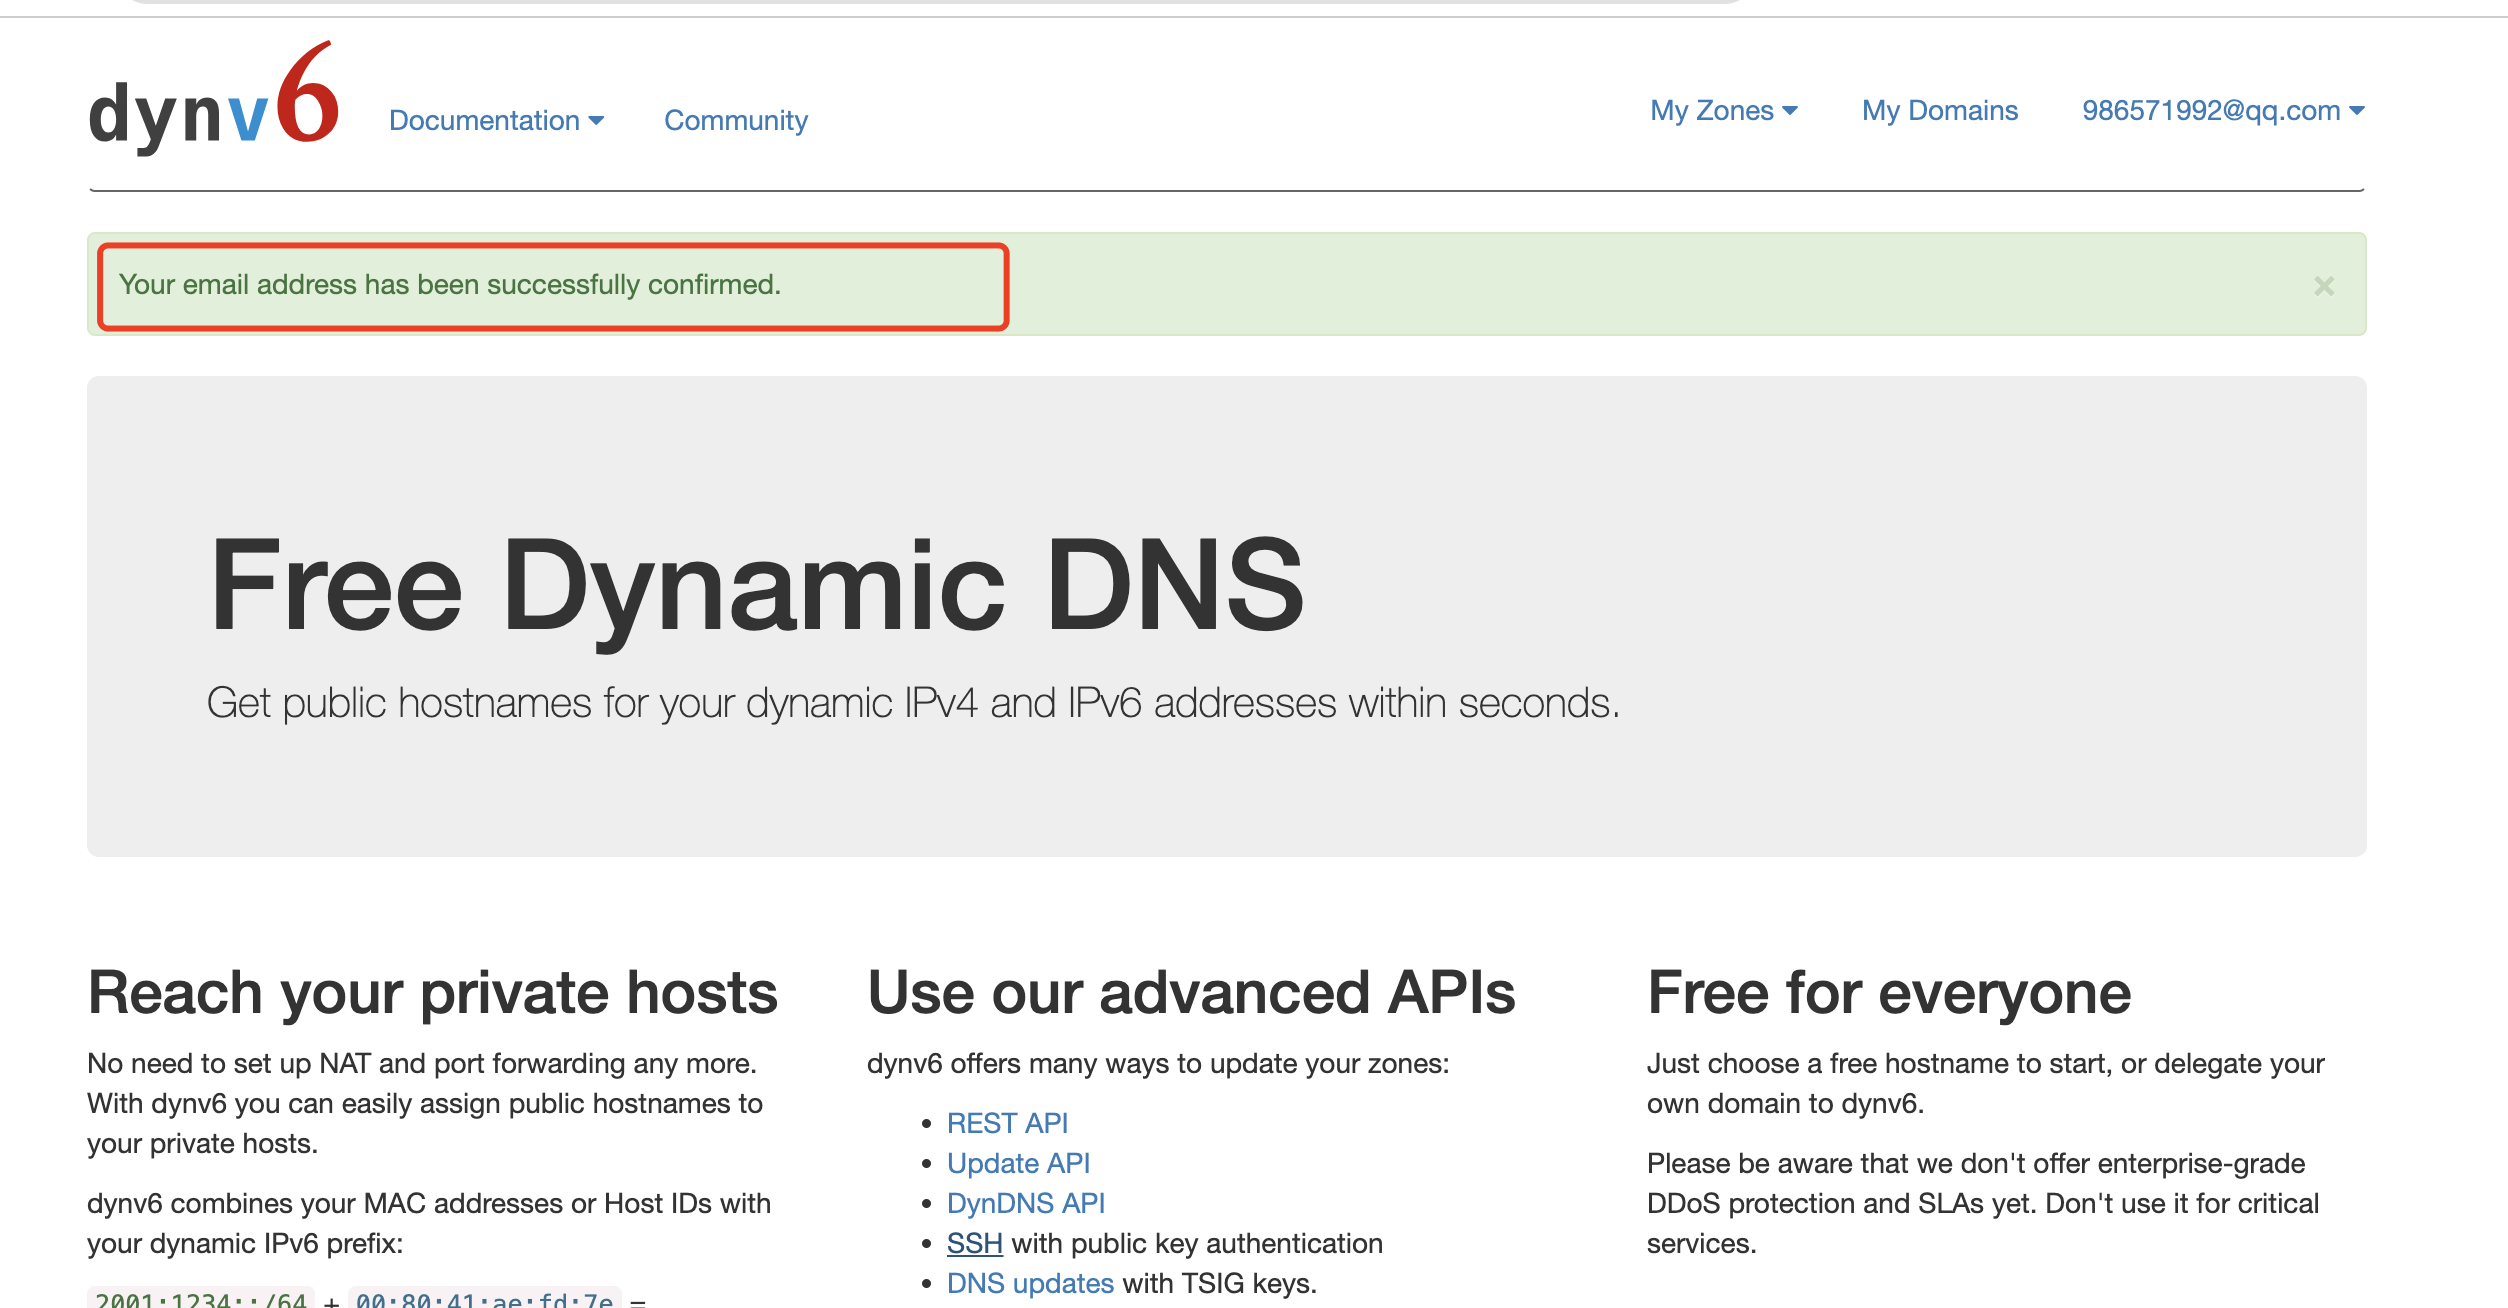Go to the Community page
The height and width of the screenshot is (1308, 2508).
735,121
